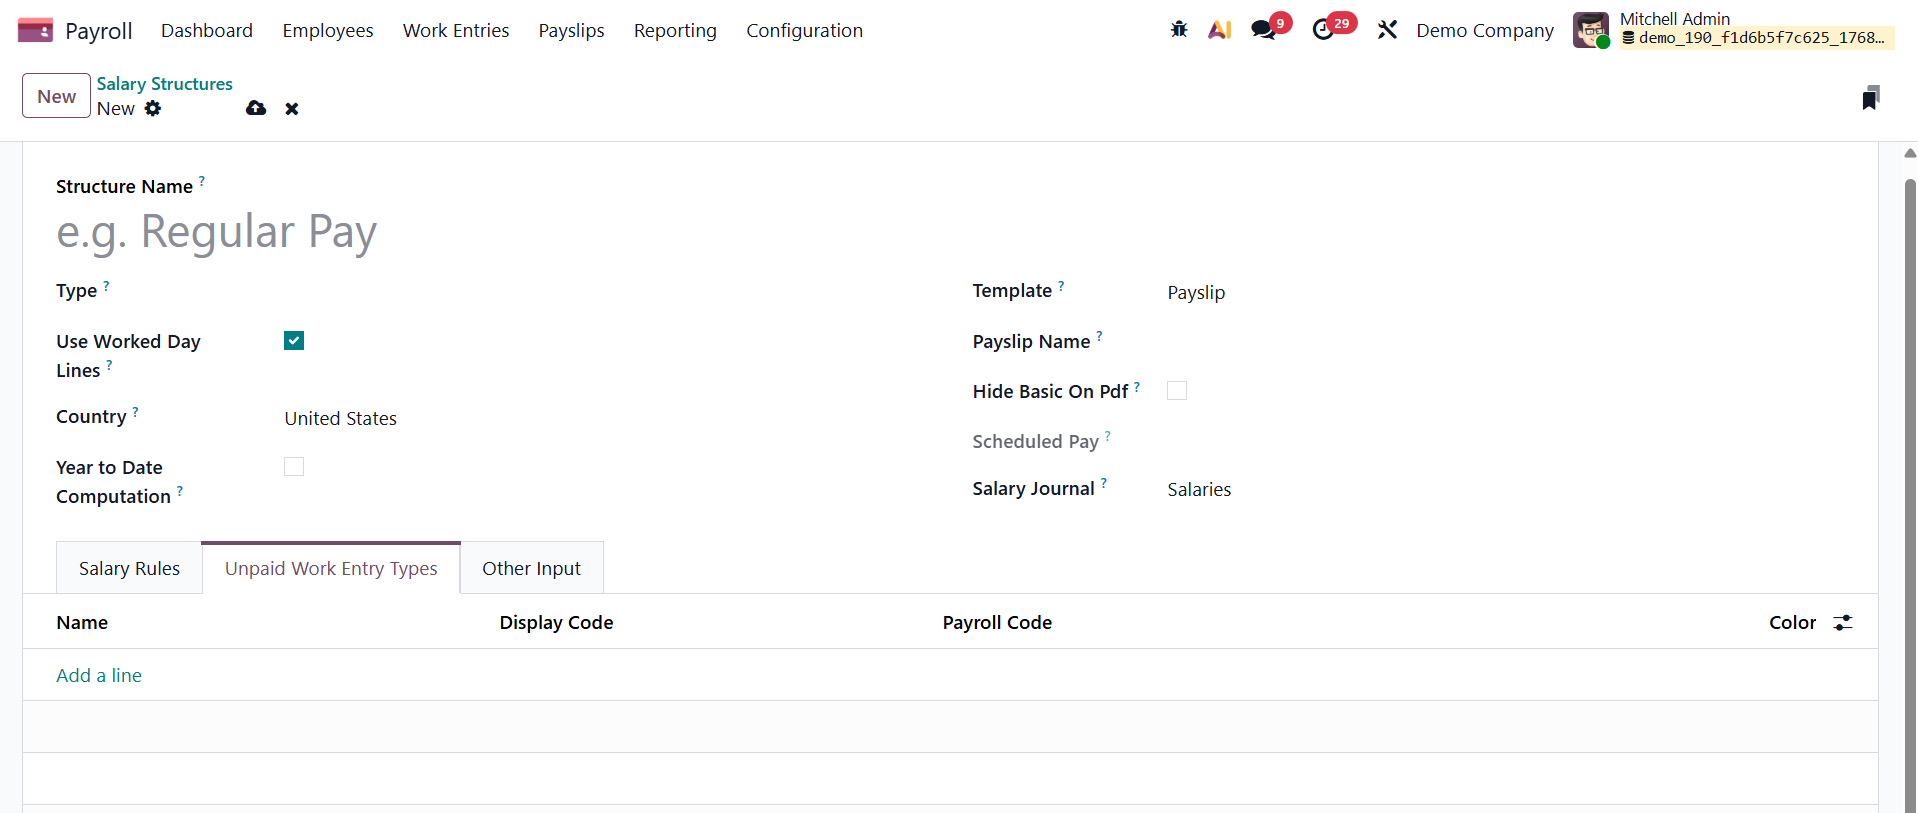This screenshot has height=813, width=1918.
Task: Open the AI assistant icon
Action: [x=1219, y=30]
